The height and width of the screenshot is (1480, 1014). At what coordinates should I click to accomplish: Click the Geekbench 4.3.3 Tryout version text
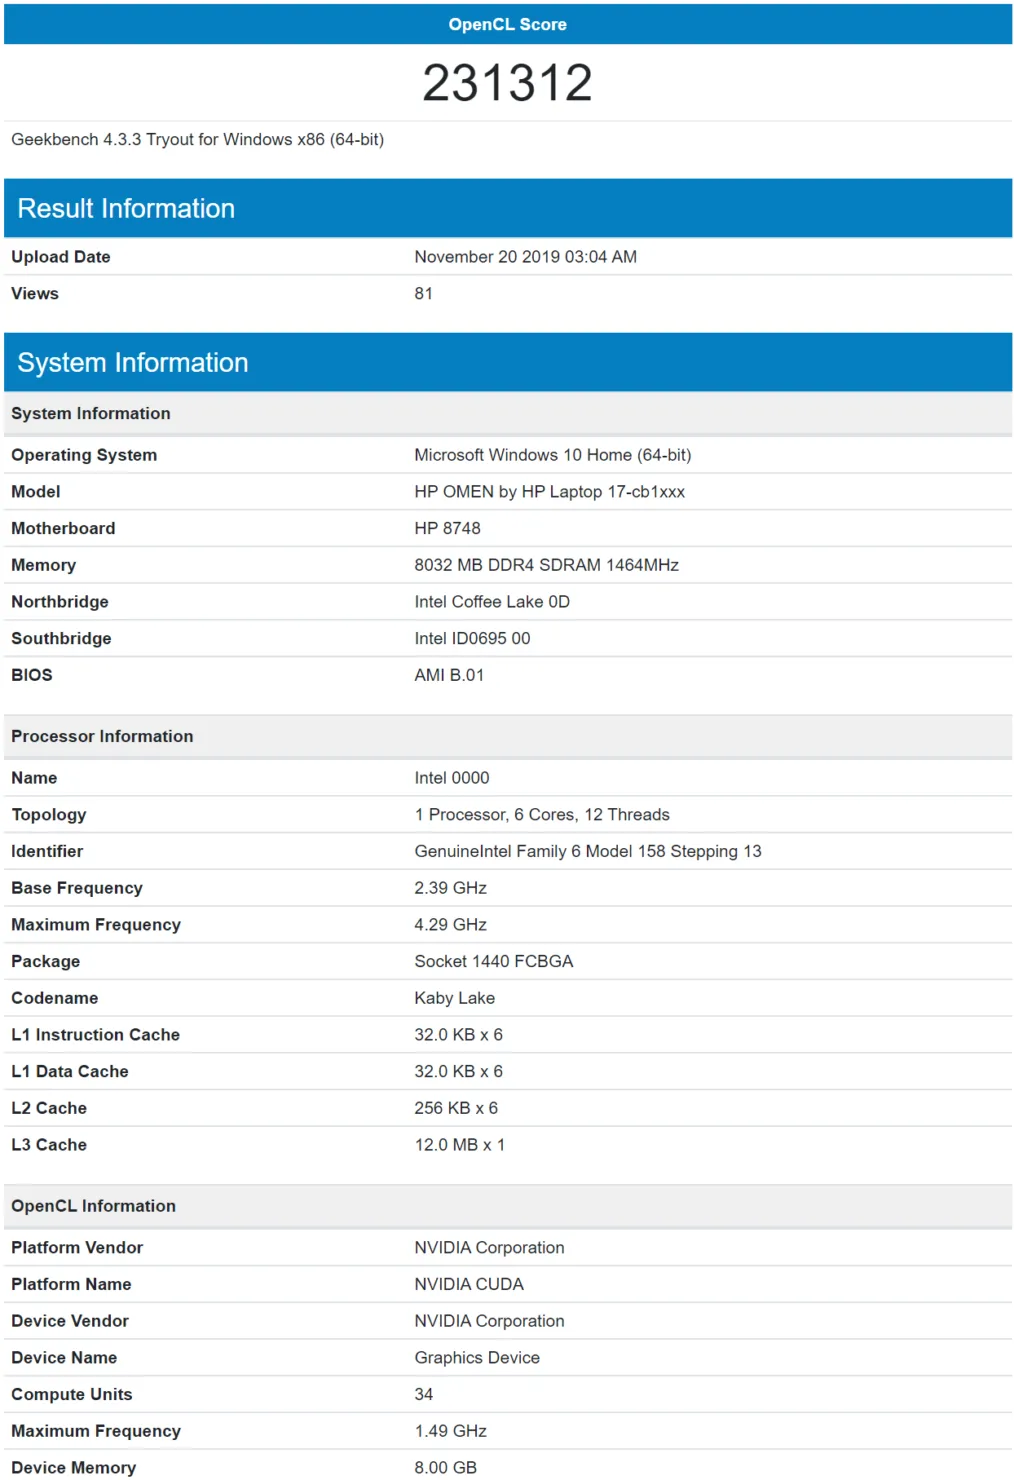[x=197, y=139]
